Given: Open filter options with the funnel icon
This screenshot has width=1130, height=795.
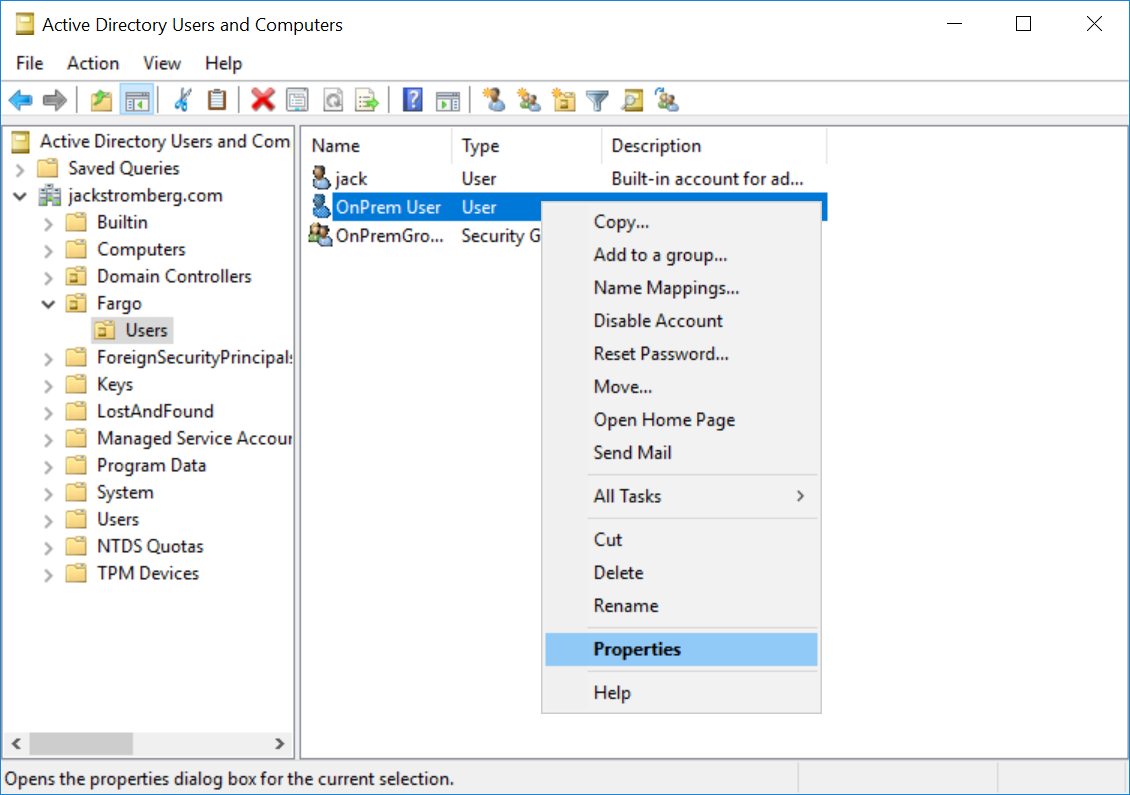Looking at the screenshot, I should point(597,99).
